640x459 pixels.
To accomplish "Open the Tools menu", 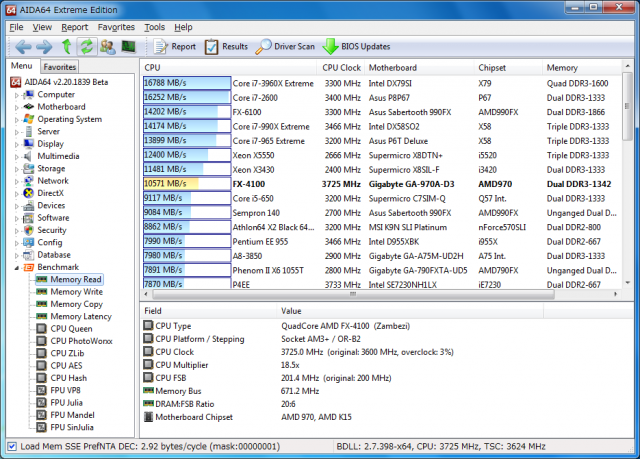I will pyautogui.click(x=154, y=27).
